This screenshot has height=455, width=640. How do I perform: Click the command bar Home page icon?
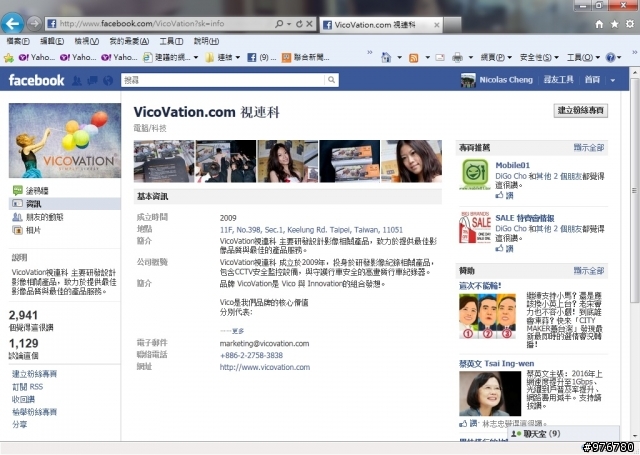coord(386,58)
